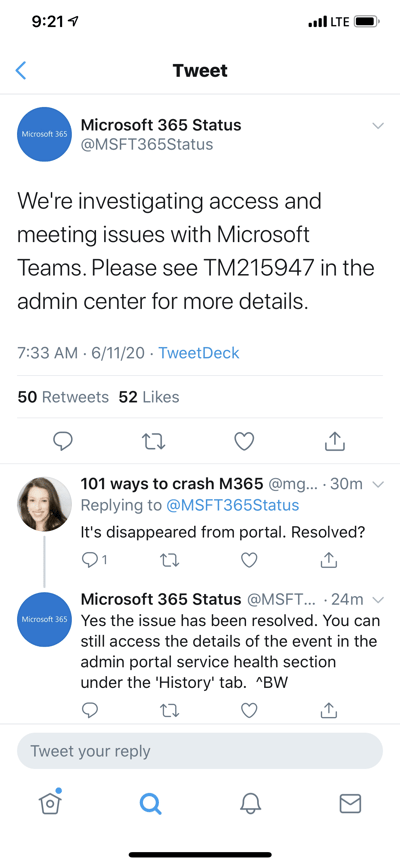Tap the "Tweet your reply" field

[x=200, y=751]
